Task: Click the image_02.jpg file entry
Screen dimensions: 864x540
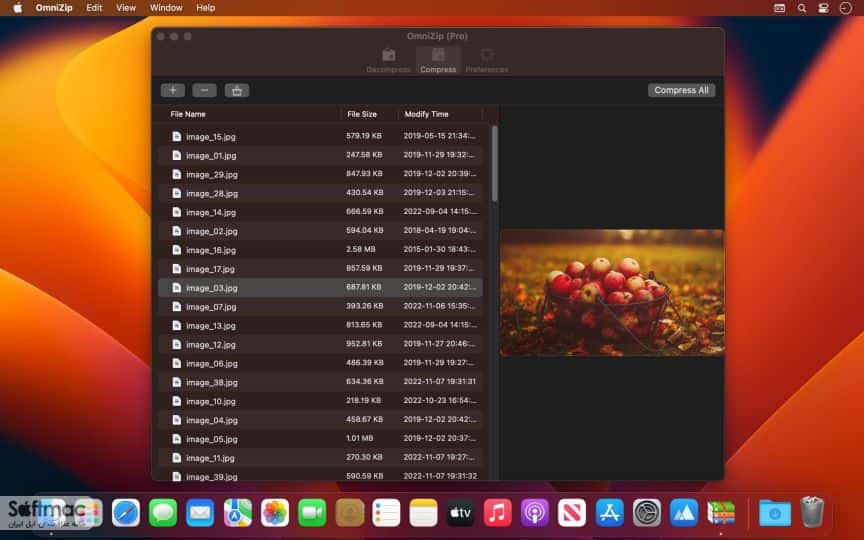Action: click(x=320, y=231)
